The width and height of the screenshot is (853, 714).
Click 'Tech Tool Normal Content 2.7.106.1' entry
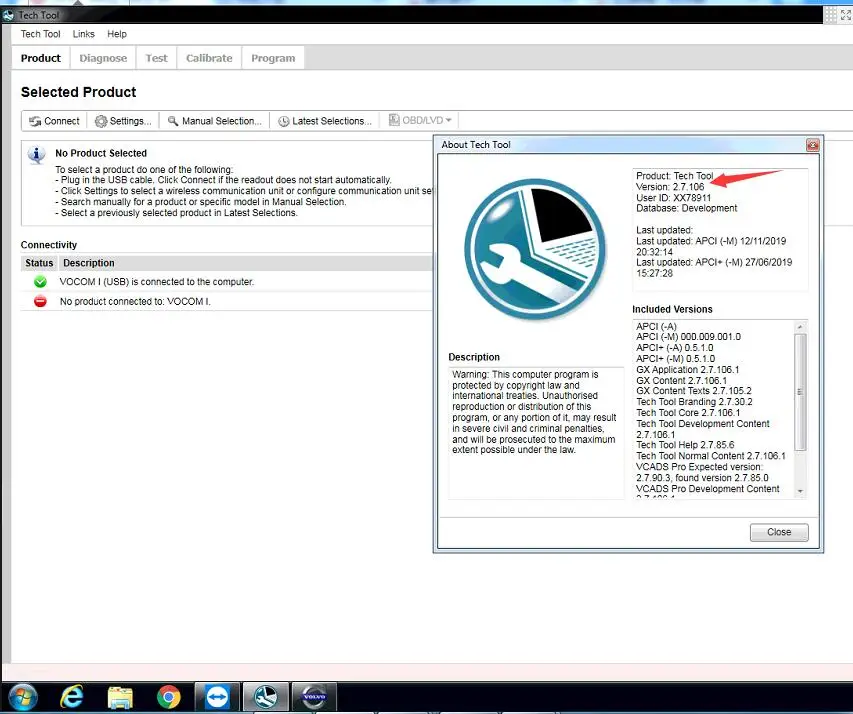[x=711, y=456]
